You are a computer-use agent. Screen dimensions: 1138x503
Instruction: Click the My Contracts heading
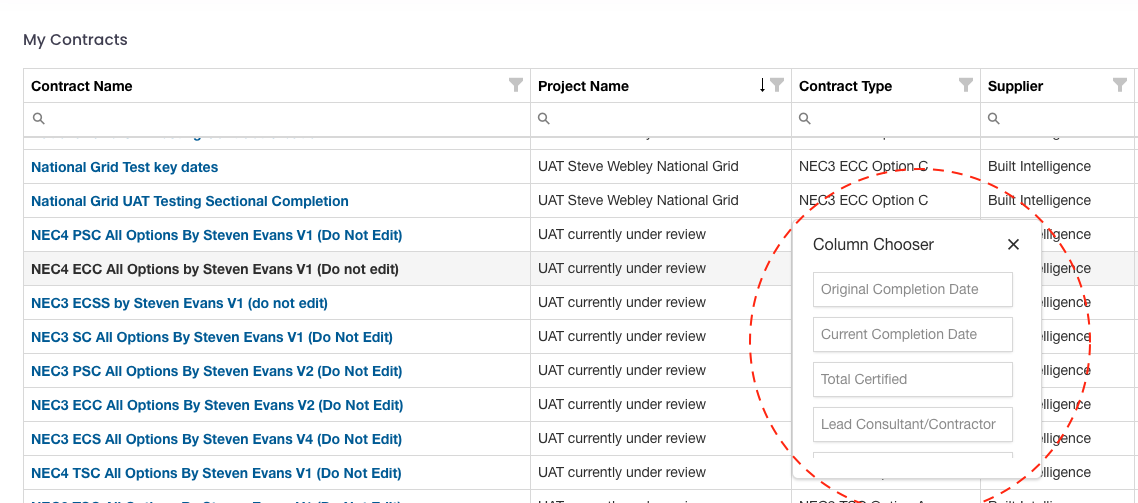click(75, 40)
